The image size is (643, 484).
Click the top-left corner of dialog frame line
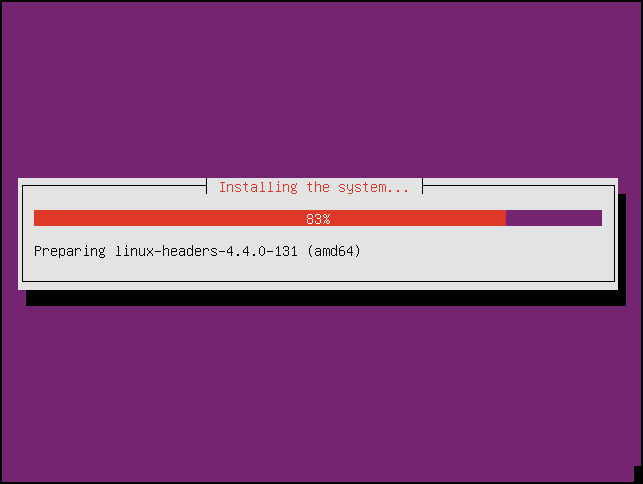(23, 186)
